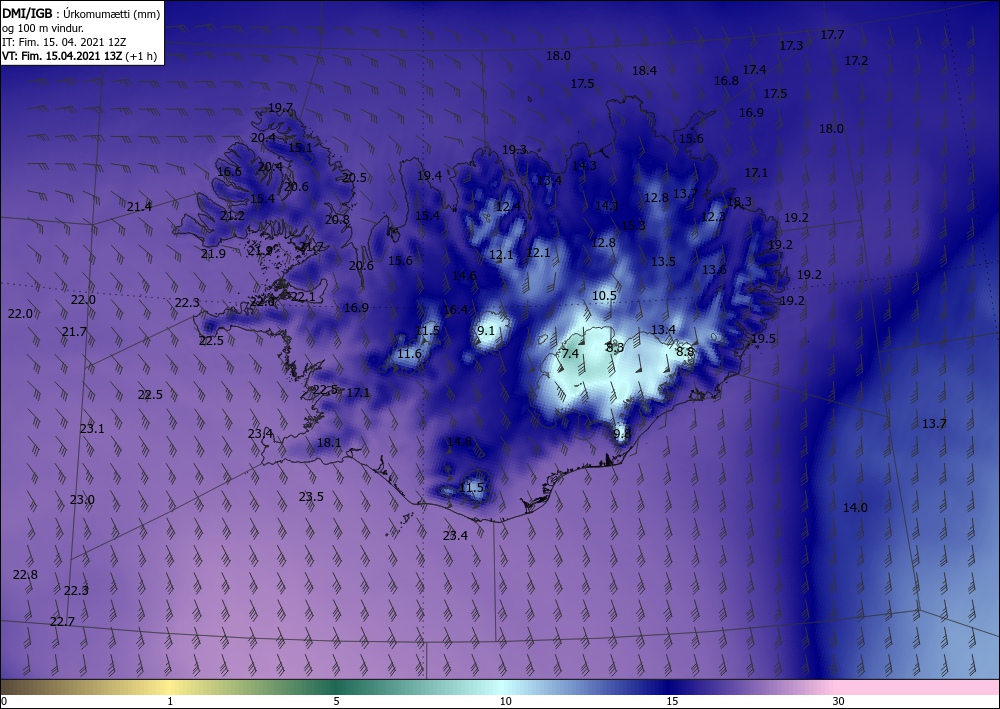Click the 22.7 value at the bottom left
This screenshot has height=709, width=1000.
[62, 622]
